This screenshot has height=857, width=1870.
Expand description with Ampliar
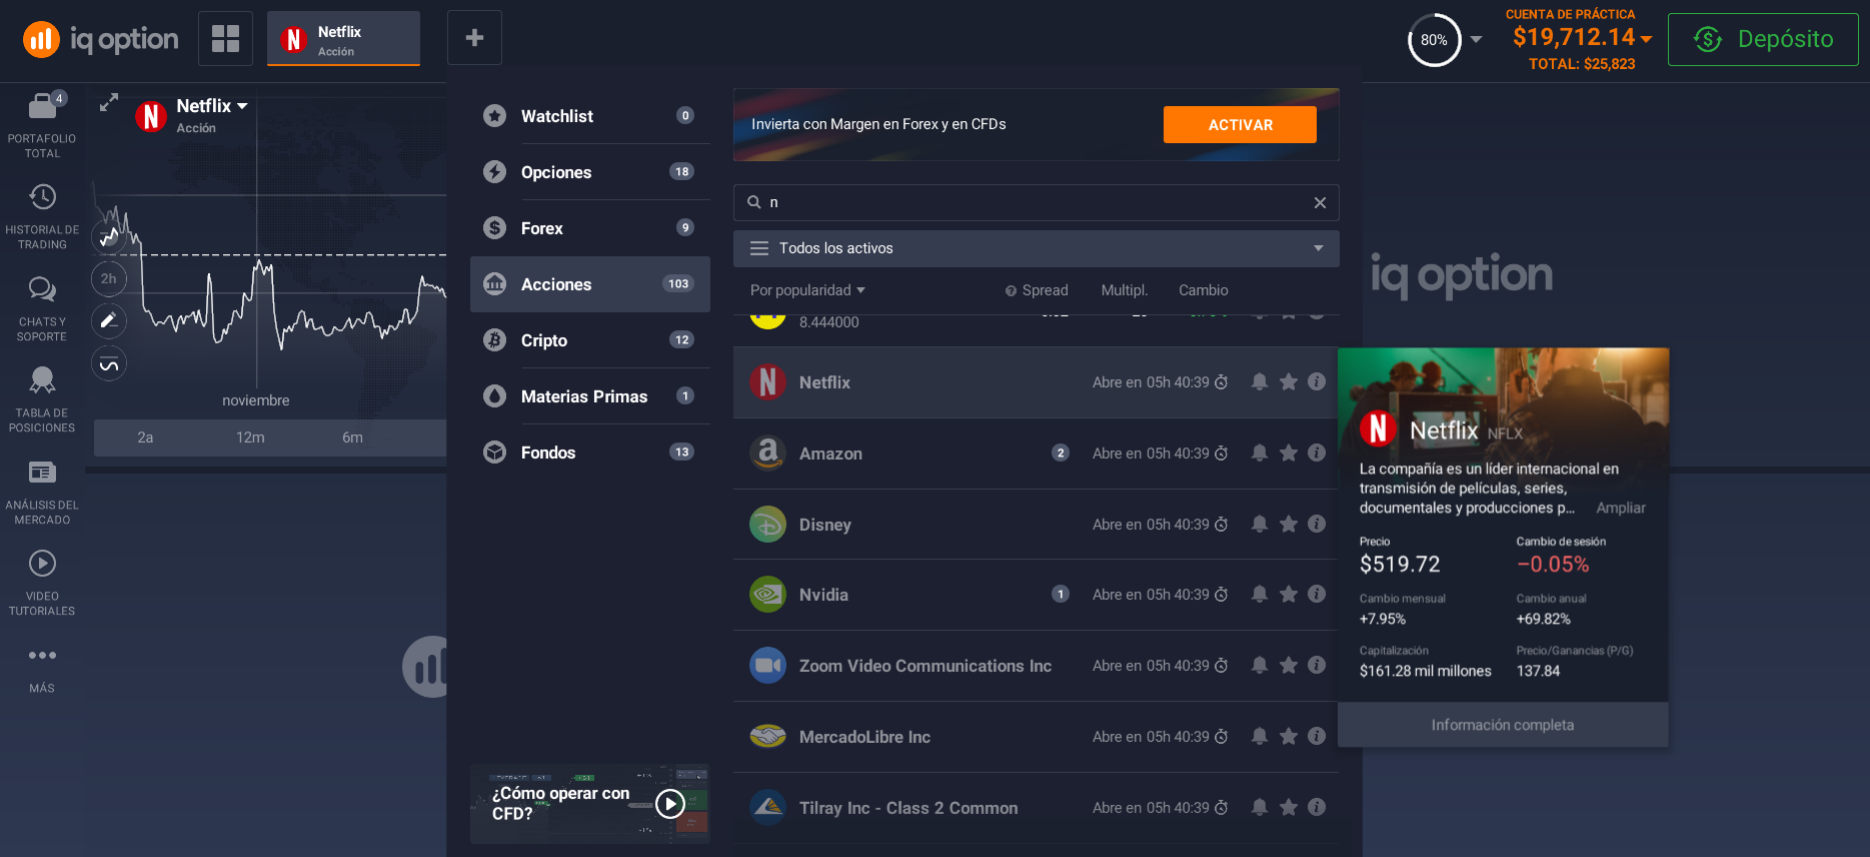pyautogui.click(x=1621, y=508)
